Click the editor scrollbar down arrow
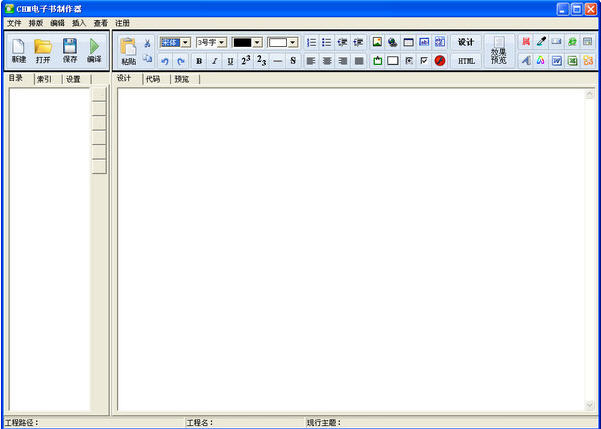The height and width of the screenshot is (429, 601). tap(590, 405)
